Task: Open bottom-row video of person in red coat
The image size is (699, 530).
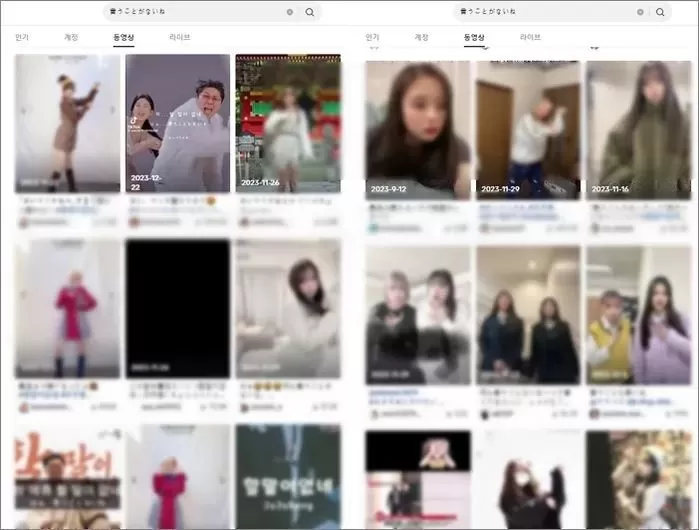Action: 178,477
